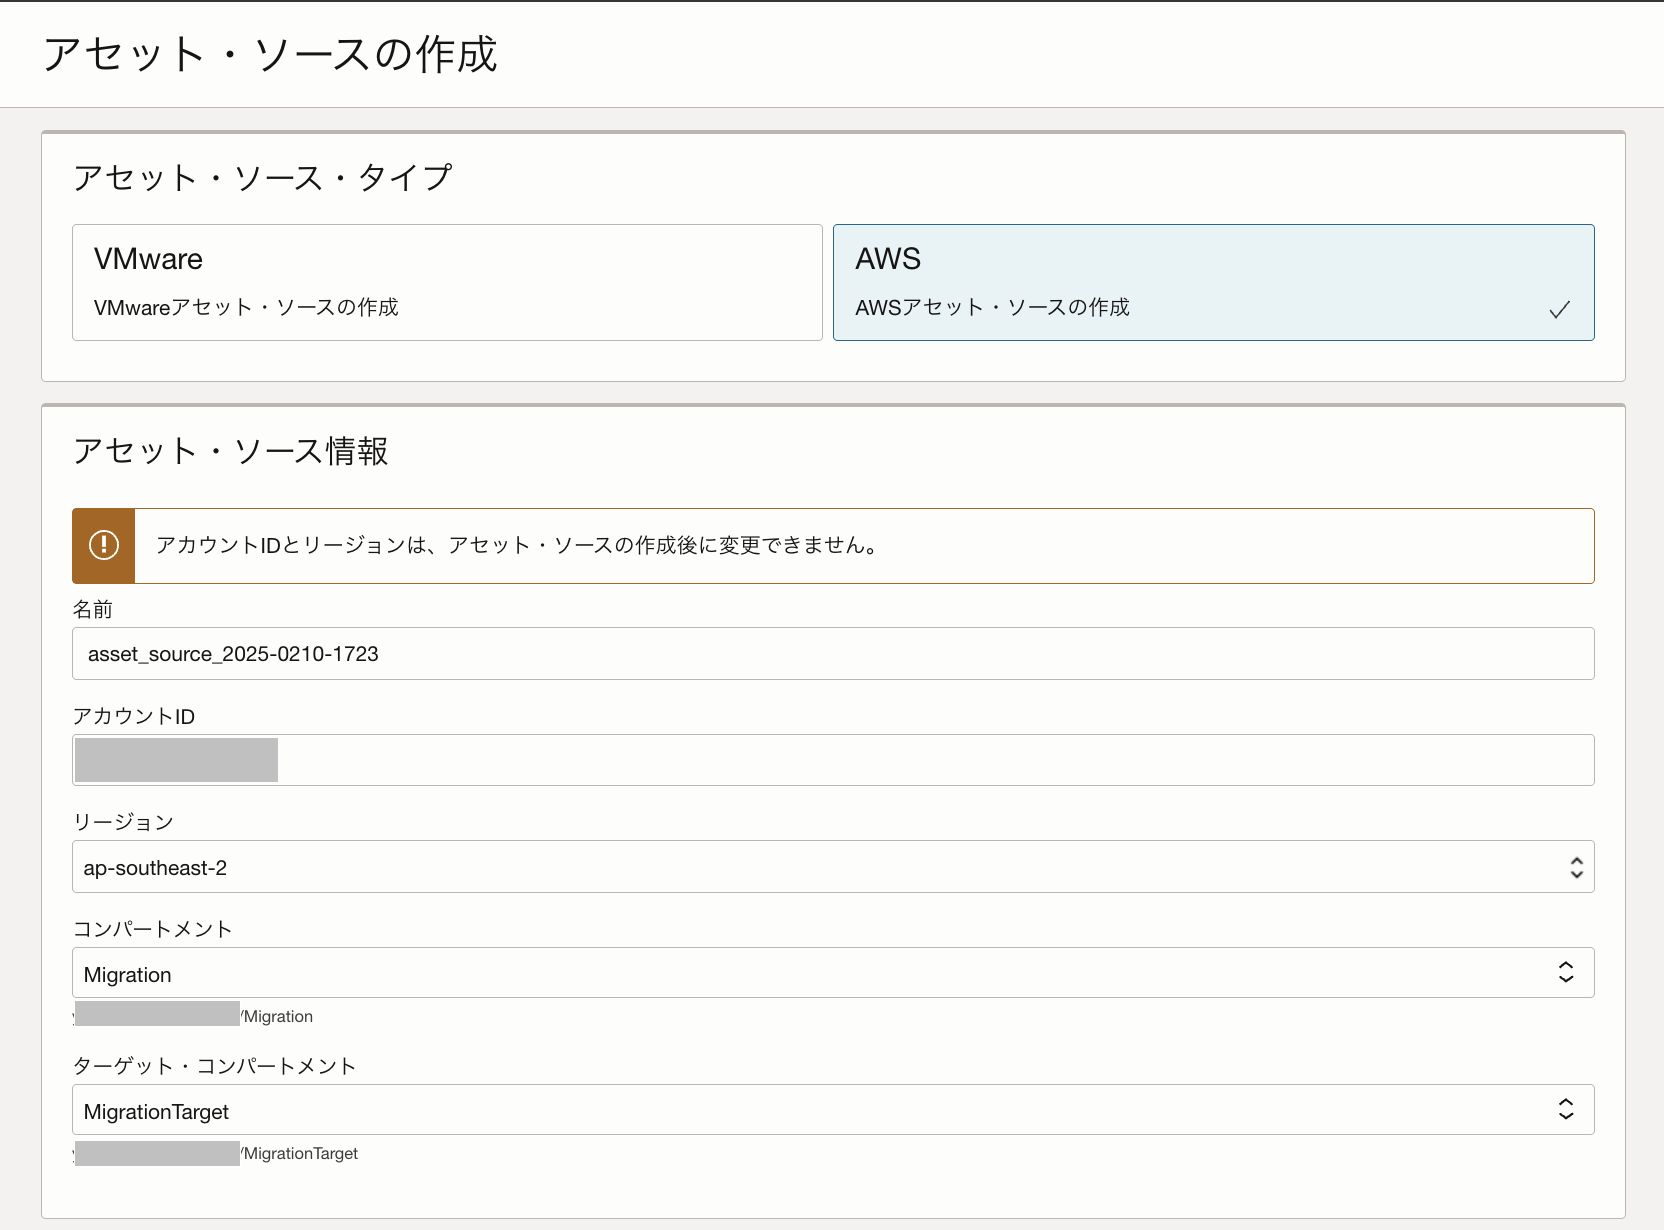Click the アカウントID field label

(134, 716)
